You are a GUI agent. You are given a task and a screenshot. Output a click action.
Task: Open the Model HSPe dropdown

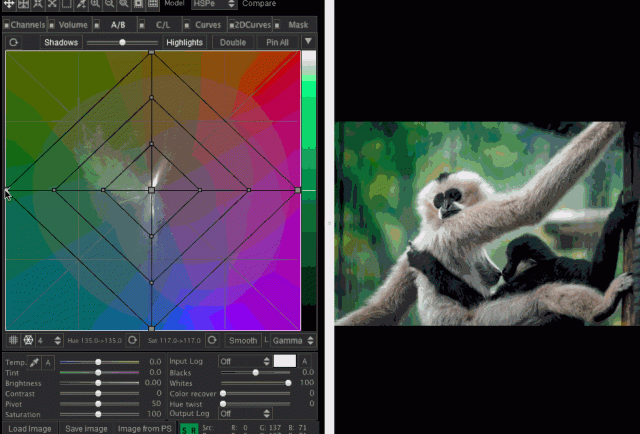coord(214,4)
